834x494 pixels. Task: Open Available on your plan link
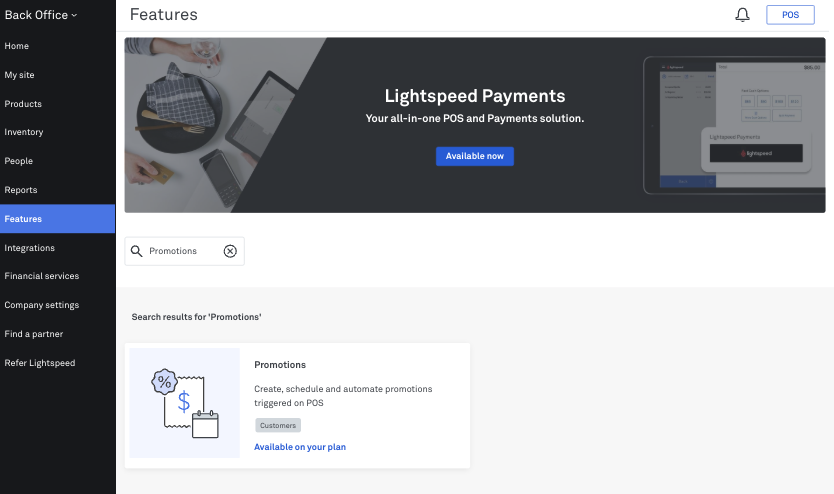point(300,447)
